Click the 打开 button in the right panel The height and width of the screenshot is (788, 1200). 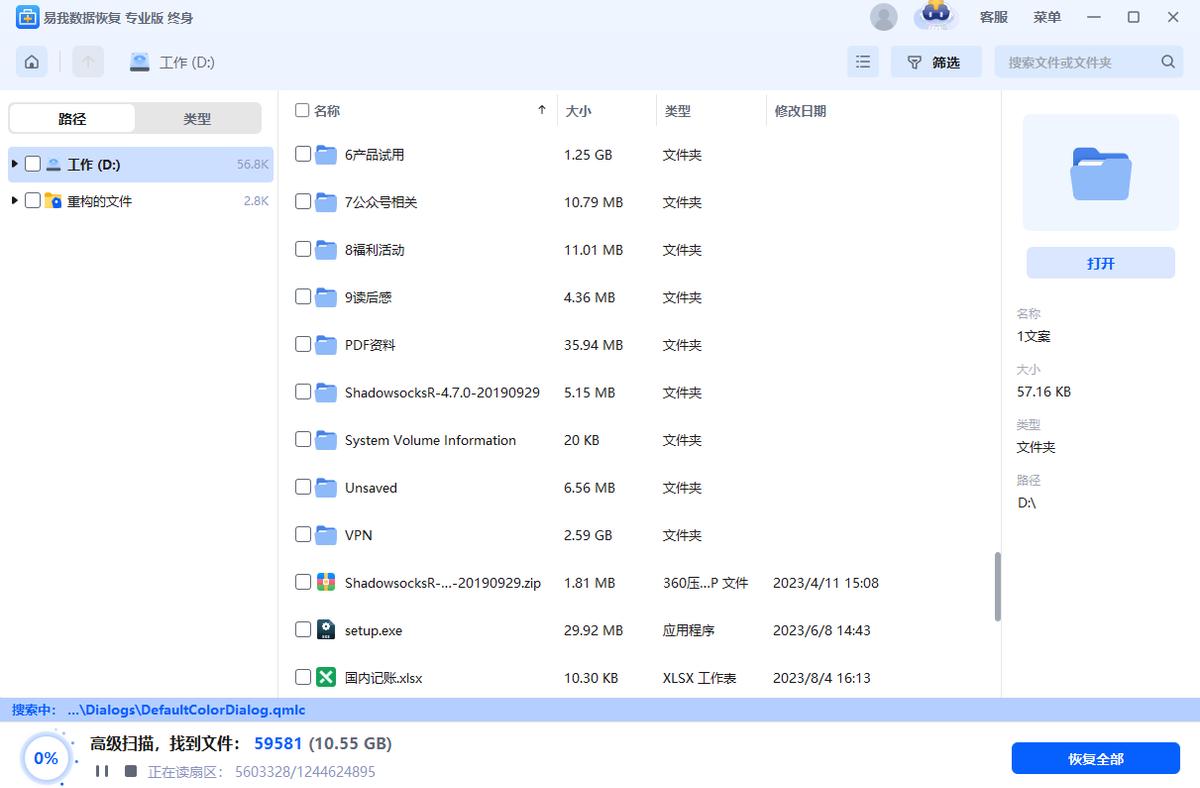(1100, 262)
